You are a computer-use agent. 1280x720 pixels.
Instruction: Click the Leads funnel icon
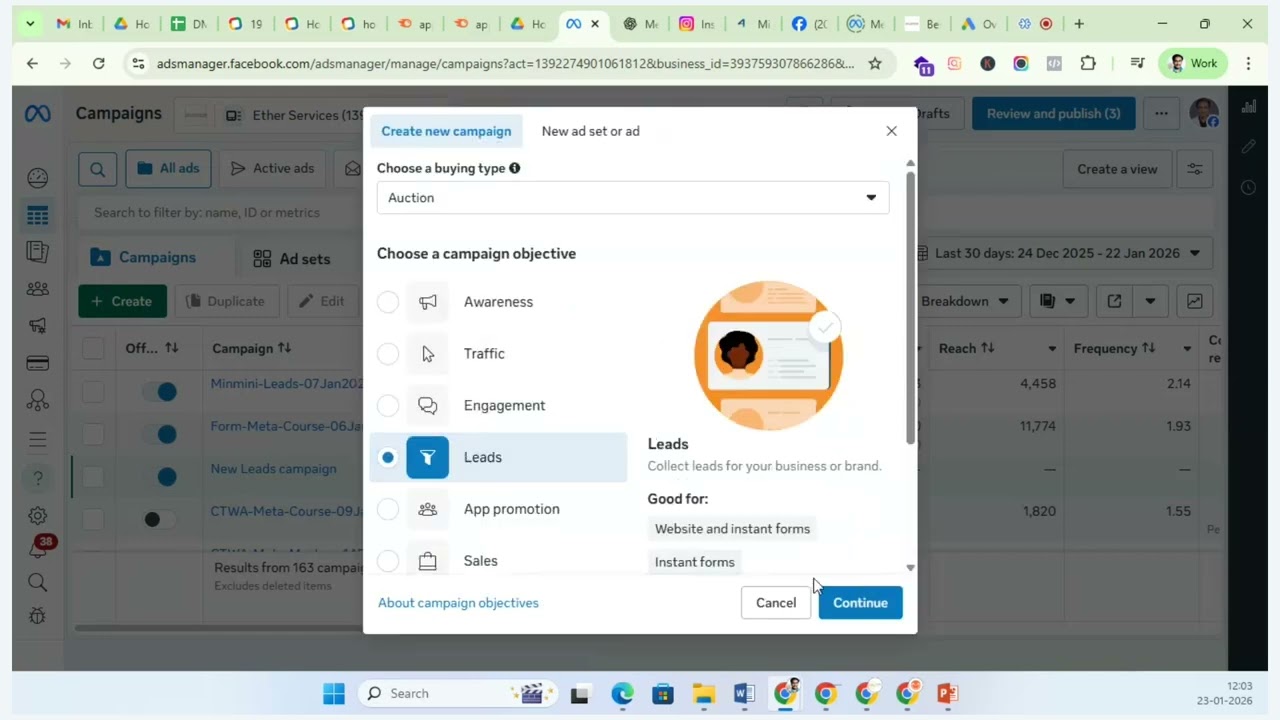pyautogui.click(x=428, y=458)
